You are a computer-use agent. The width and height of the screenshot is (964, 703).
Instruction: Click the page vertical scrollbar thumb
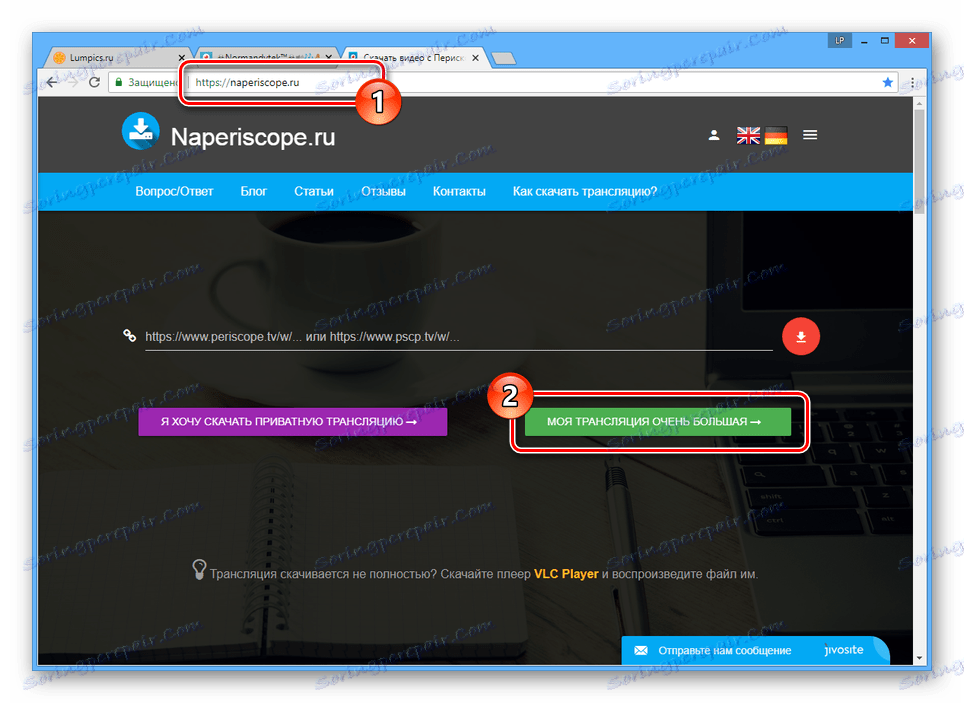pos(919,161)
